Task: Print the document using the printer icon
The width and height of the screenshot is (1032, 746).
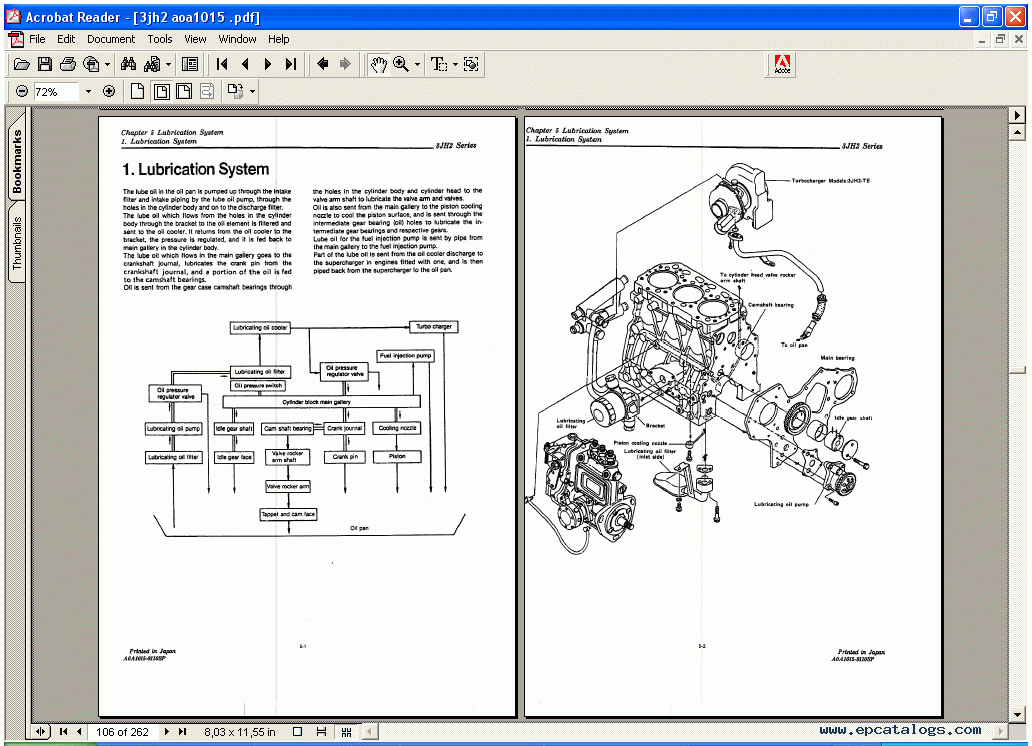Action: coord(68,64)
